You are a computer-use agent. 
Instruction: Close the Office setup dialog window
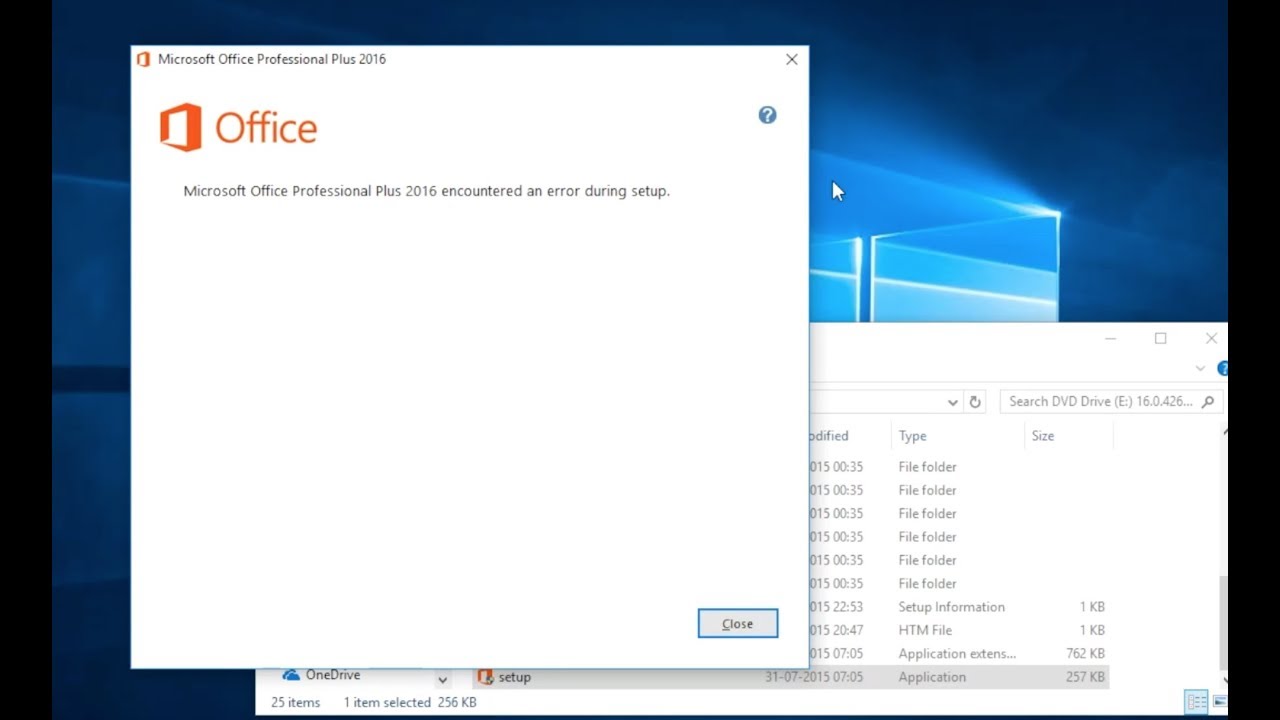pos(792,59)
